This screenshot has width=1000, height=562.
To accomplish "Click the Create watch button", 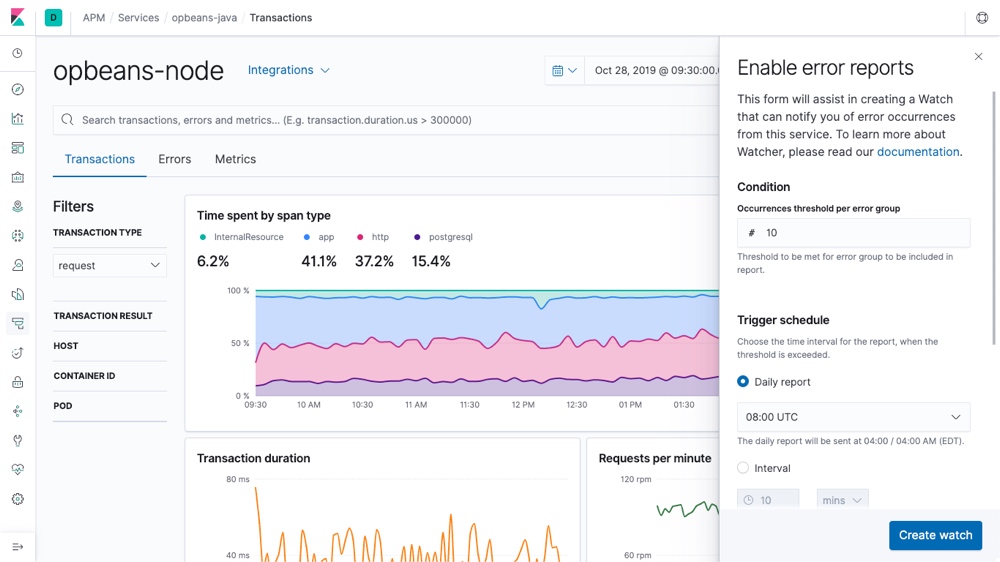I will click(x=936, y=535).
